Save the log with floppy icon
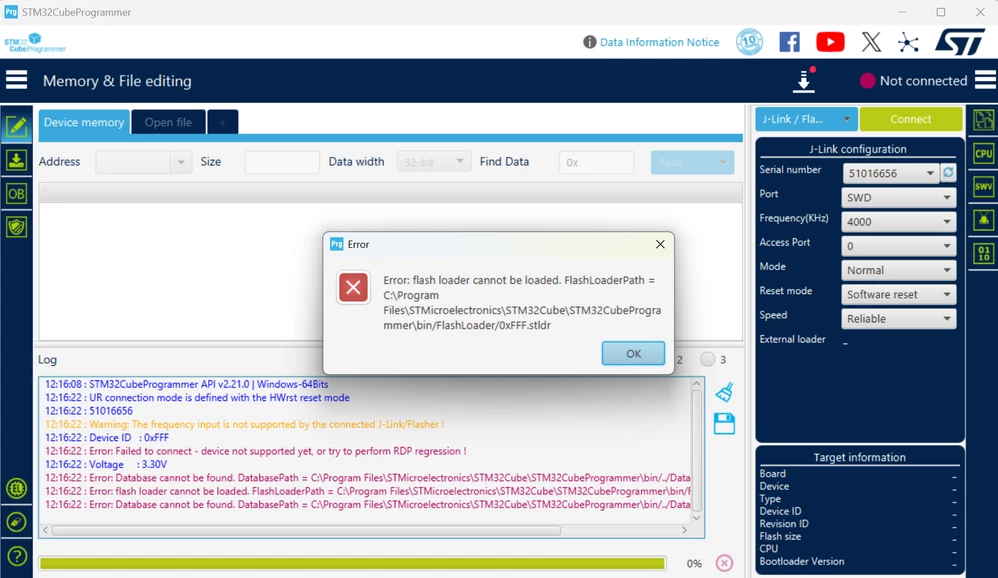This screenshot has width=998, height=578. coord(724,423)
